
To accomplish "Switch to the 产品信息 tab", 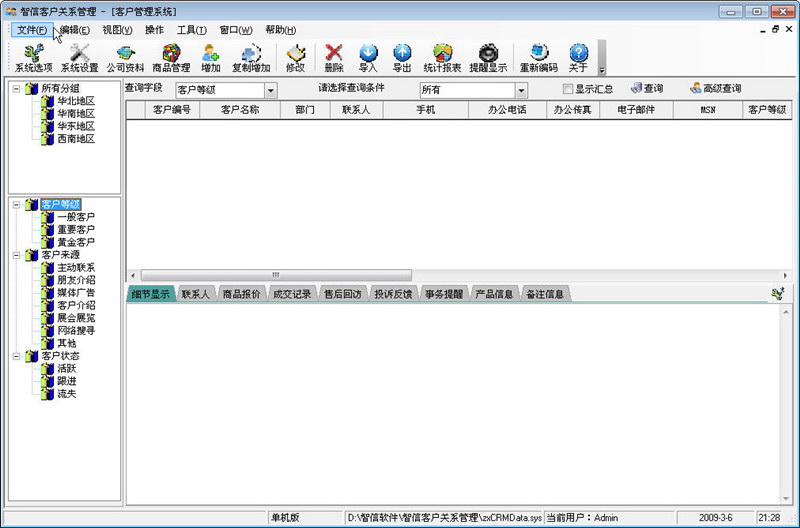I will (x=494, y=294).
